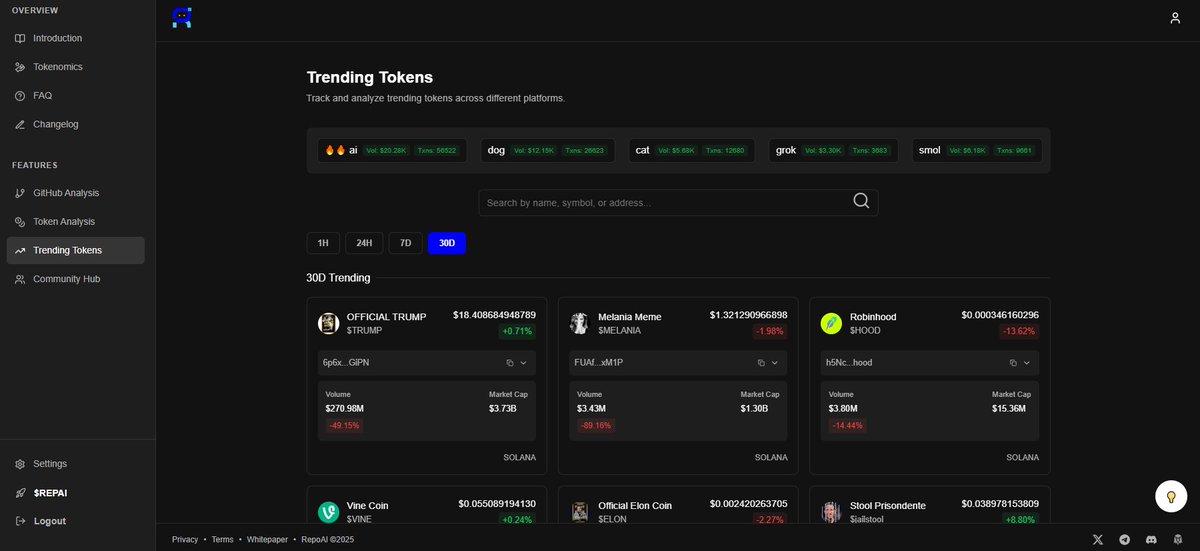This screenshot has width=1200, height=551.
Task: Click the GitHub Analysis branch icon
Action: pyautogui.click(x=21, y=193)
